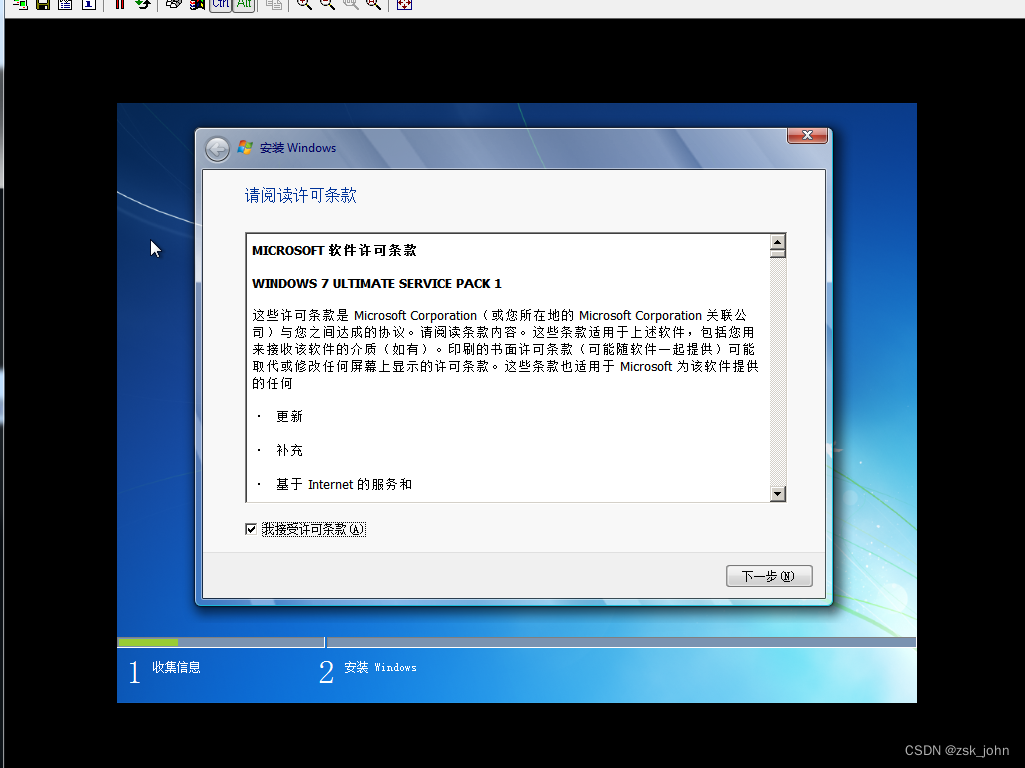Toggle the Ctrl key toolbar button

click(221, 4)
